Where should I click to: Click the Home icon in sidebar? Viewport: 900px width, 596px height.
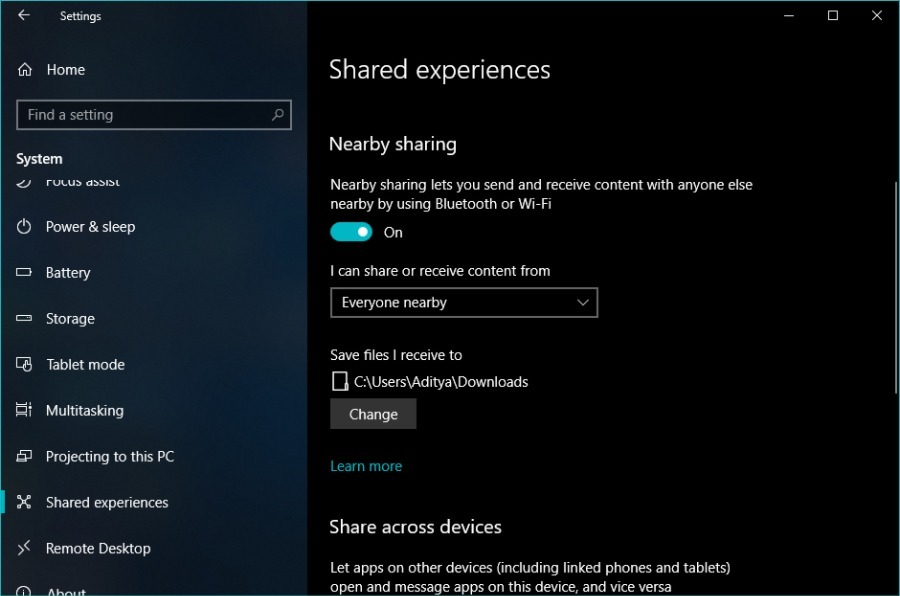(x=25, y=70)
